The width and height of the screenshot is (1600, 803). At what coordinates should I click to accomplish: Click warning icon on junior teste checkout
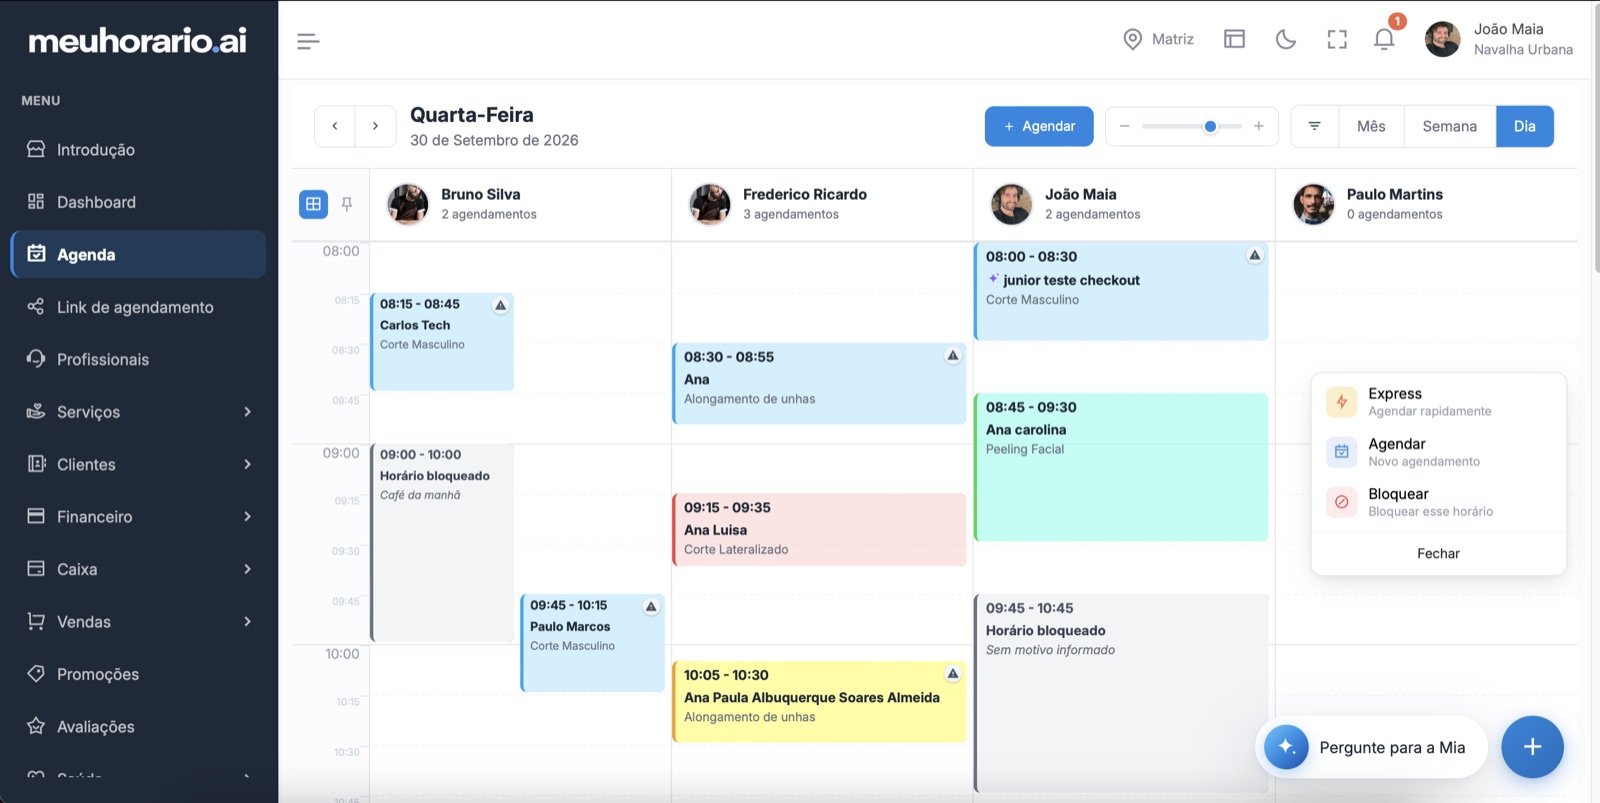pyautogui.click(x=1254, y=255)
